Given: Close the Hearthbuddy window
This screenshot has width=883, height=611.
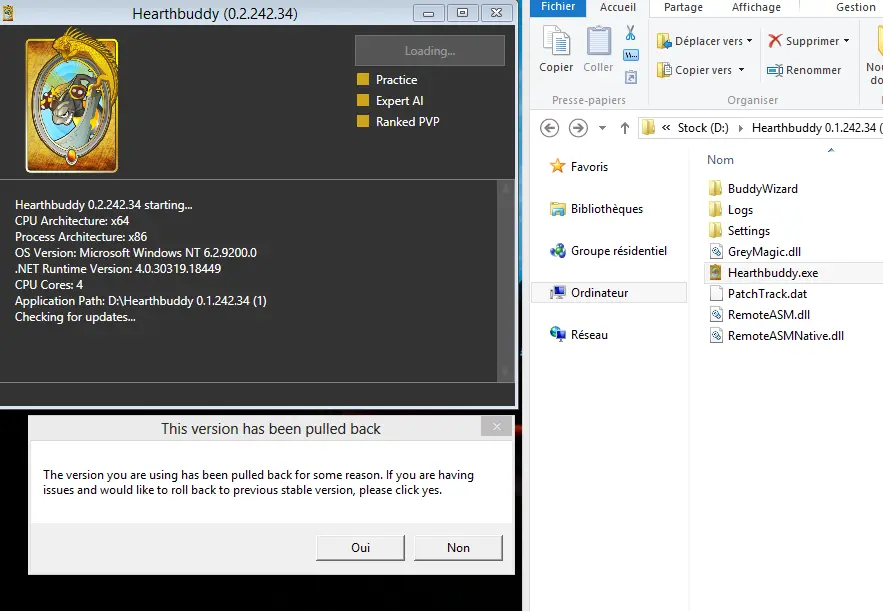Looking at the screenshot, I should 497,13.
